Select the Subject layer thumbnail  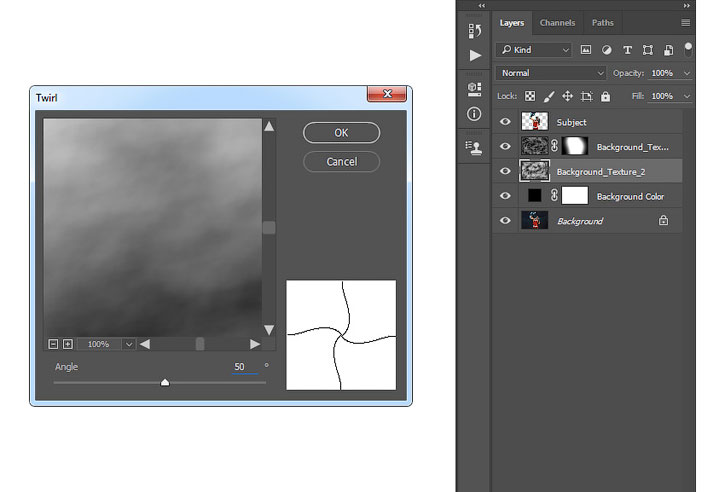(535, 122)
